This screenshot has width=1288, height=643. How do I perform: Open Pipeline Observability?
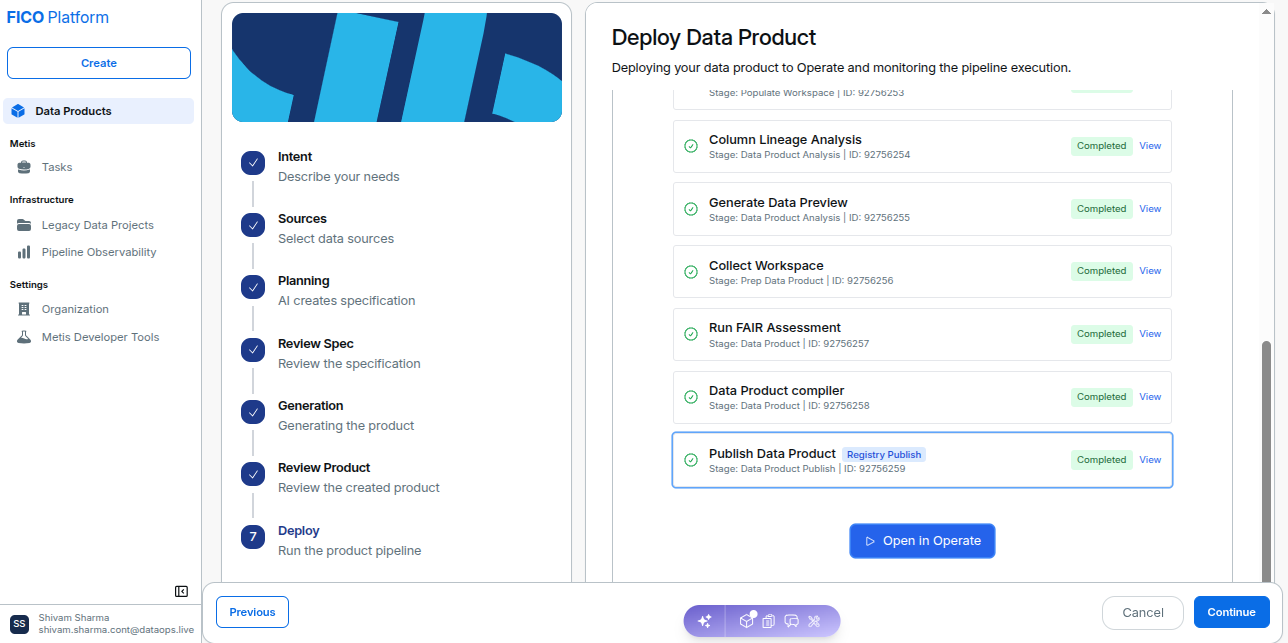[x=99, y=252]
